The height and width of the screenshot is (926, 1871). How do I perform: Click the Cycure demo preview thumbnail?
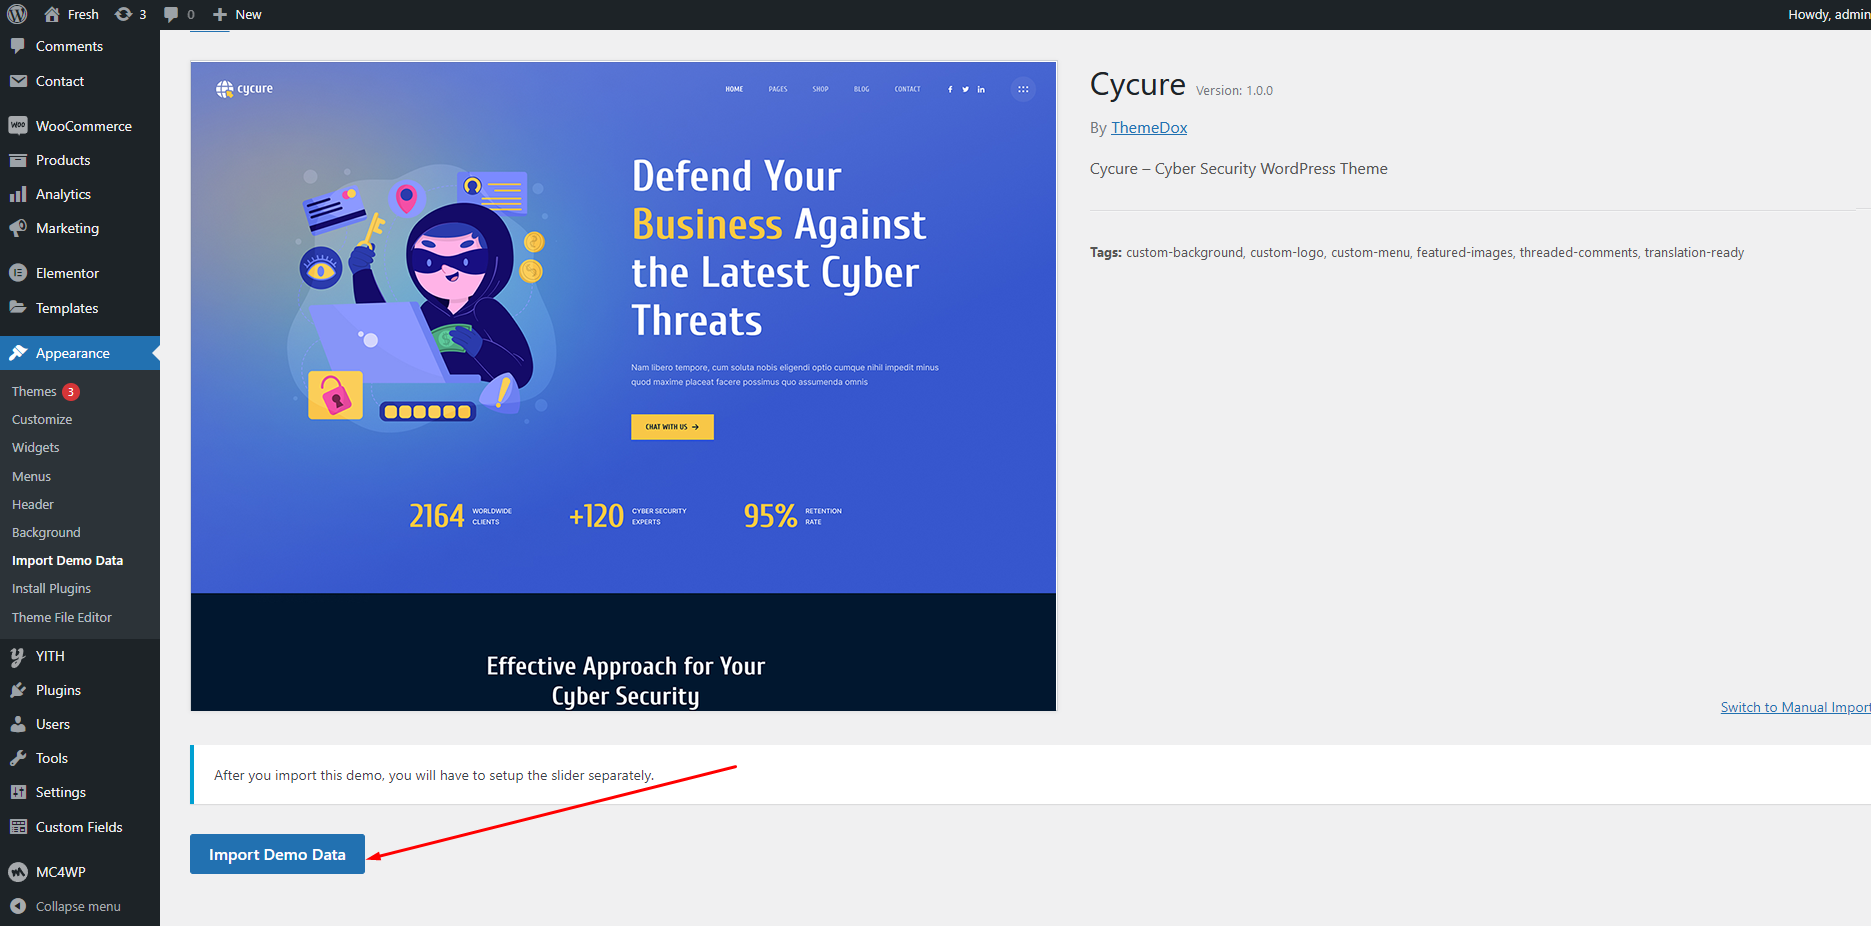coord(623,386)
